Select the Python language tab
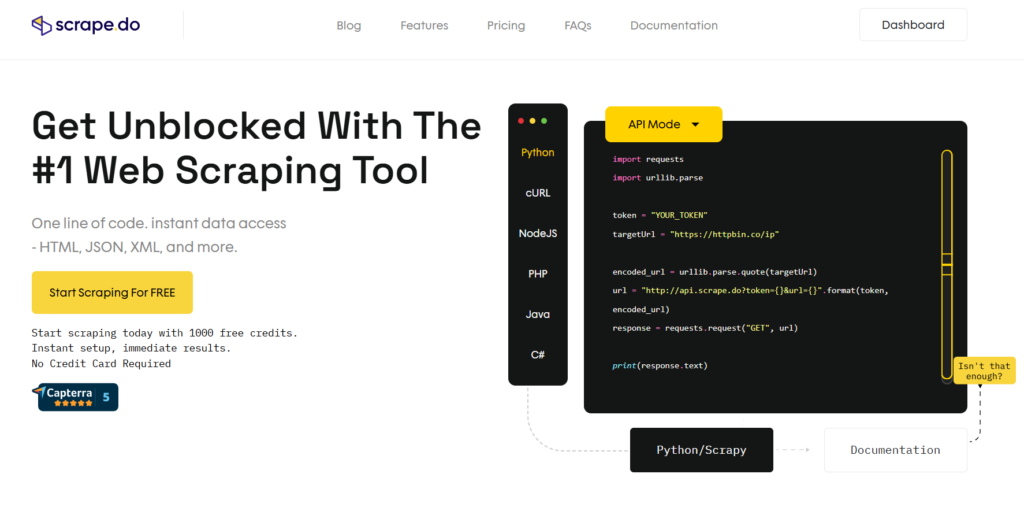This screenshot has height=507, width=1024. tap(538, 153)
